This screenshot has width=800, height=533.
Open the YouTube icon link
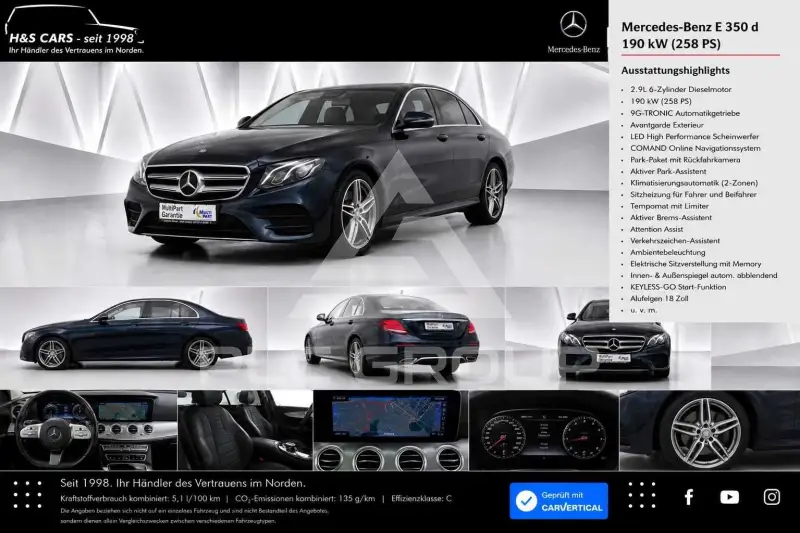tap(730, 497)
